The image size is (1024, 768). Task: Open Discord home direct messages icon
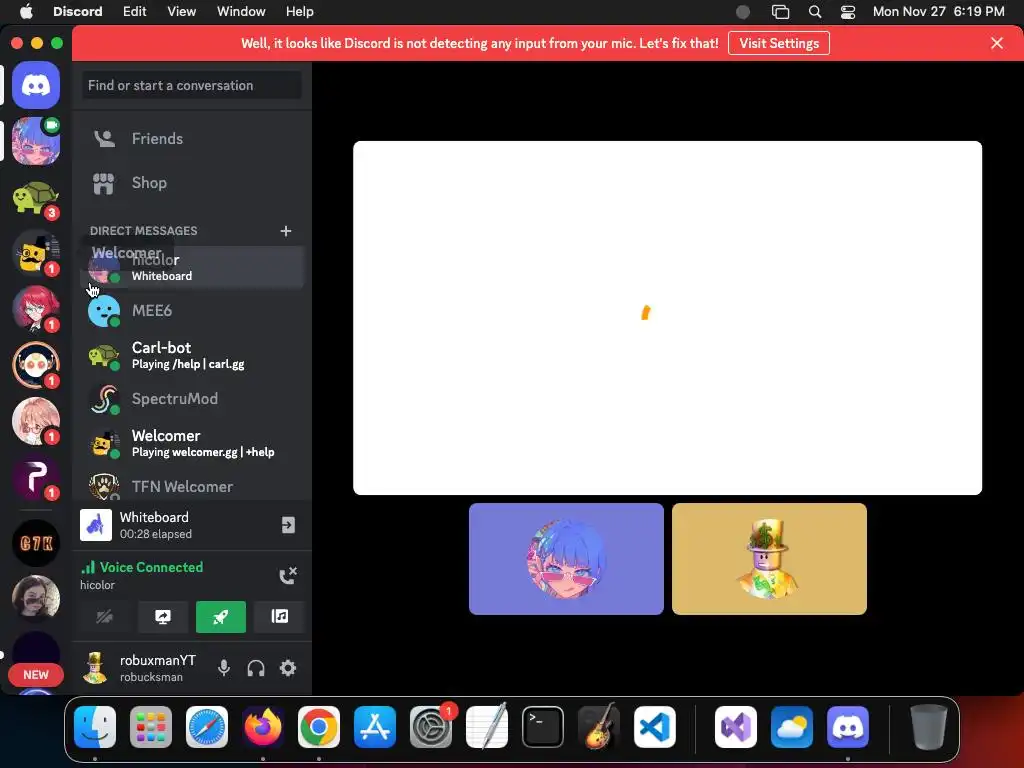click(36, 85)
